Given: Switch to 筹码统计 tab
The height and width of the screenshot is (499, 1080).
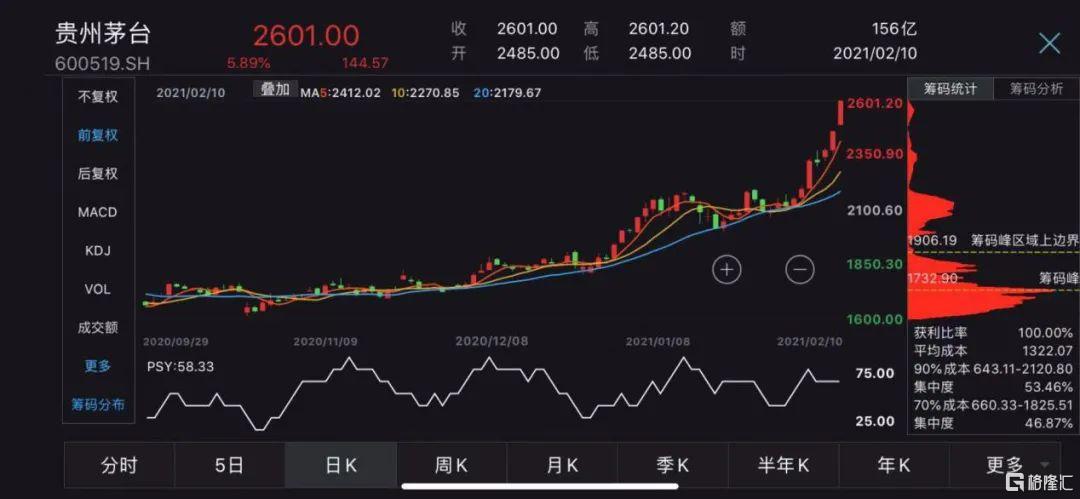Looking at the screenshot, I should click(951, 90).
